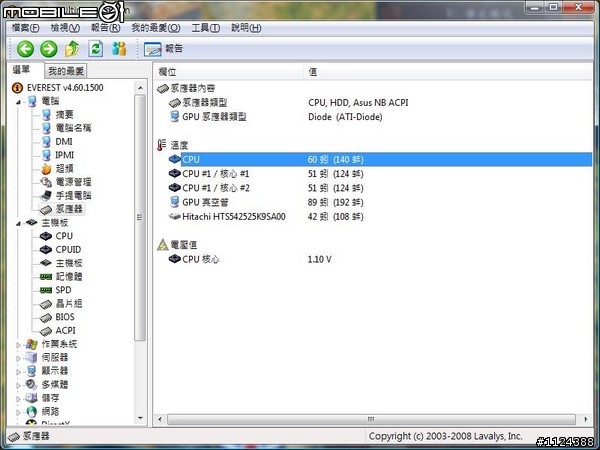Open the CPUID chip icon
The height and width of the screenshot is (450, 600).
click(46, 249)
